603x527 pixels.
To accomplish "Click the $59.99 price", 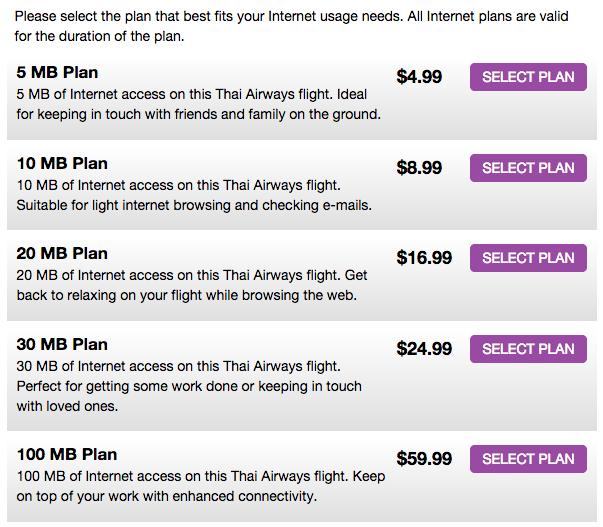I will click(x=424, y=459).
